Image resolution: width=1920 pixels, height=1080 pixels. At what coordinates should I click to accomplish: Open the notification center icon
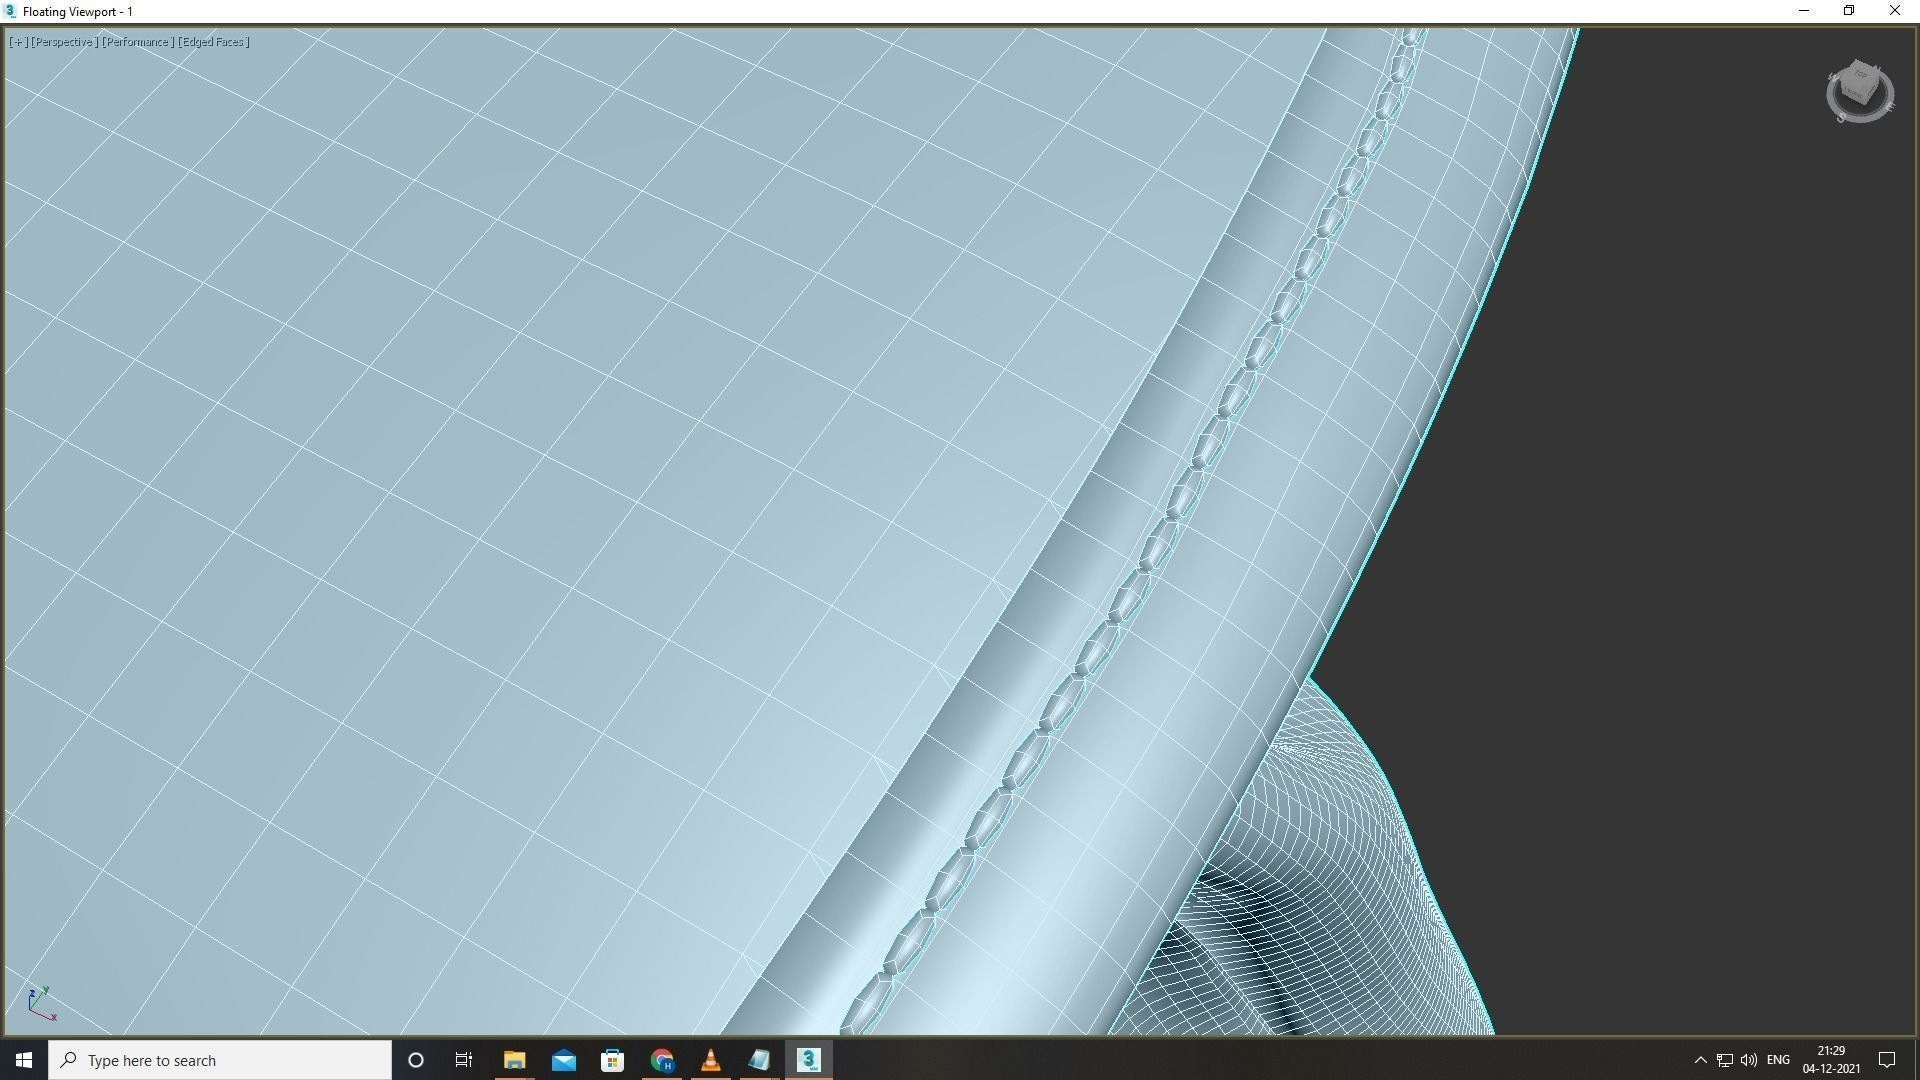point(1887,1060)
